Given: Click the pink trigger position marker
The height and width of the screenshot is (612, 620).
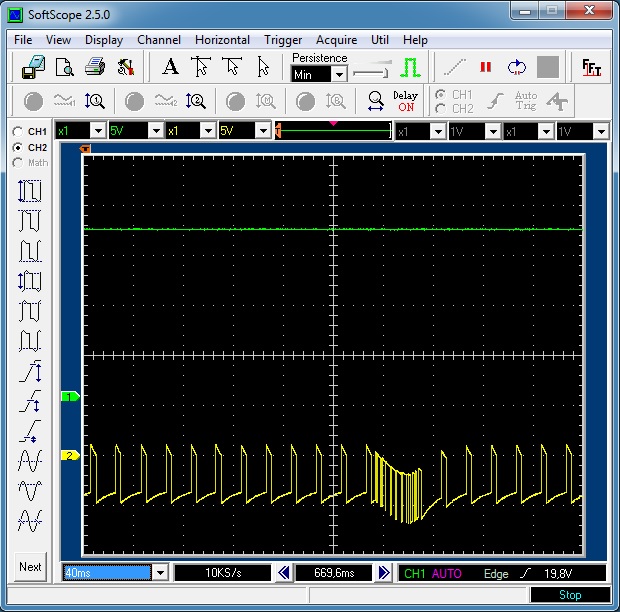Looking at the screenshot, I should (333, 123).
